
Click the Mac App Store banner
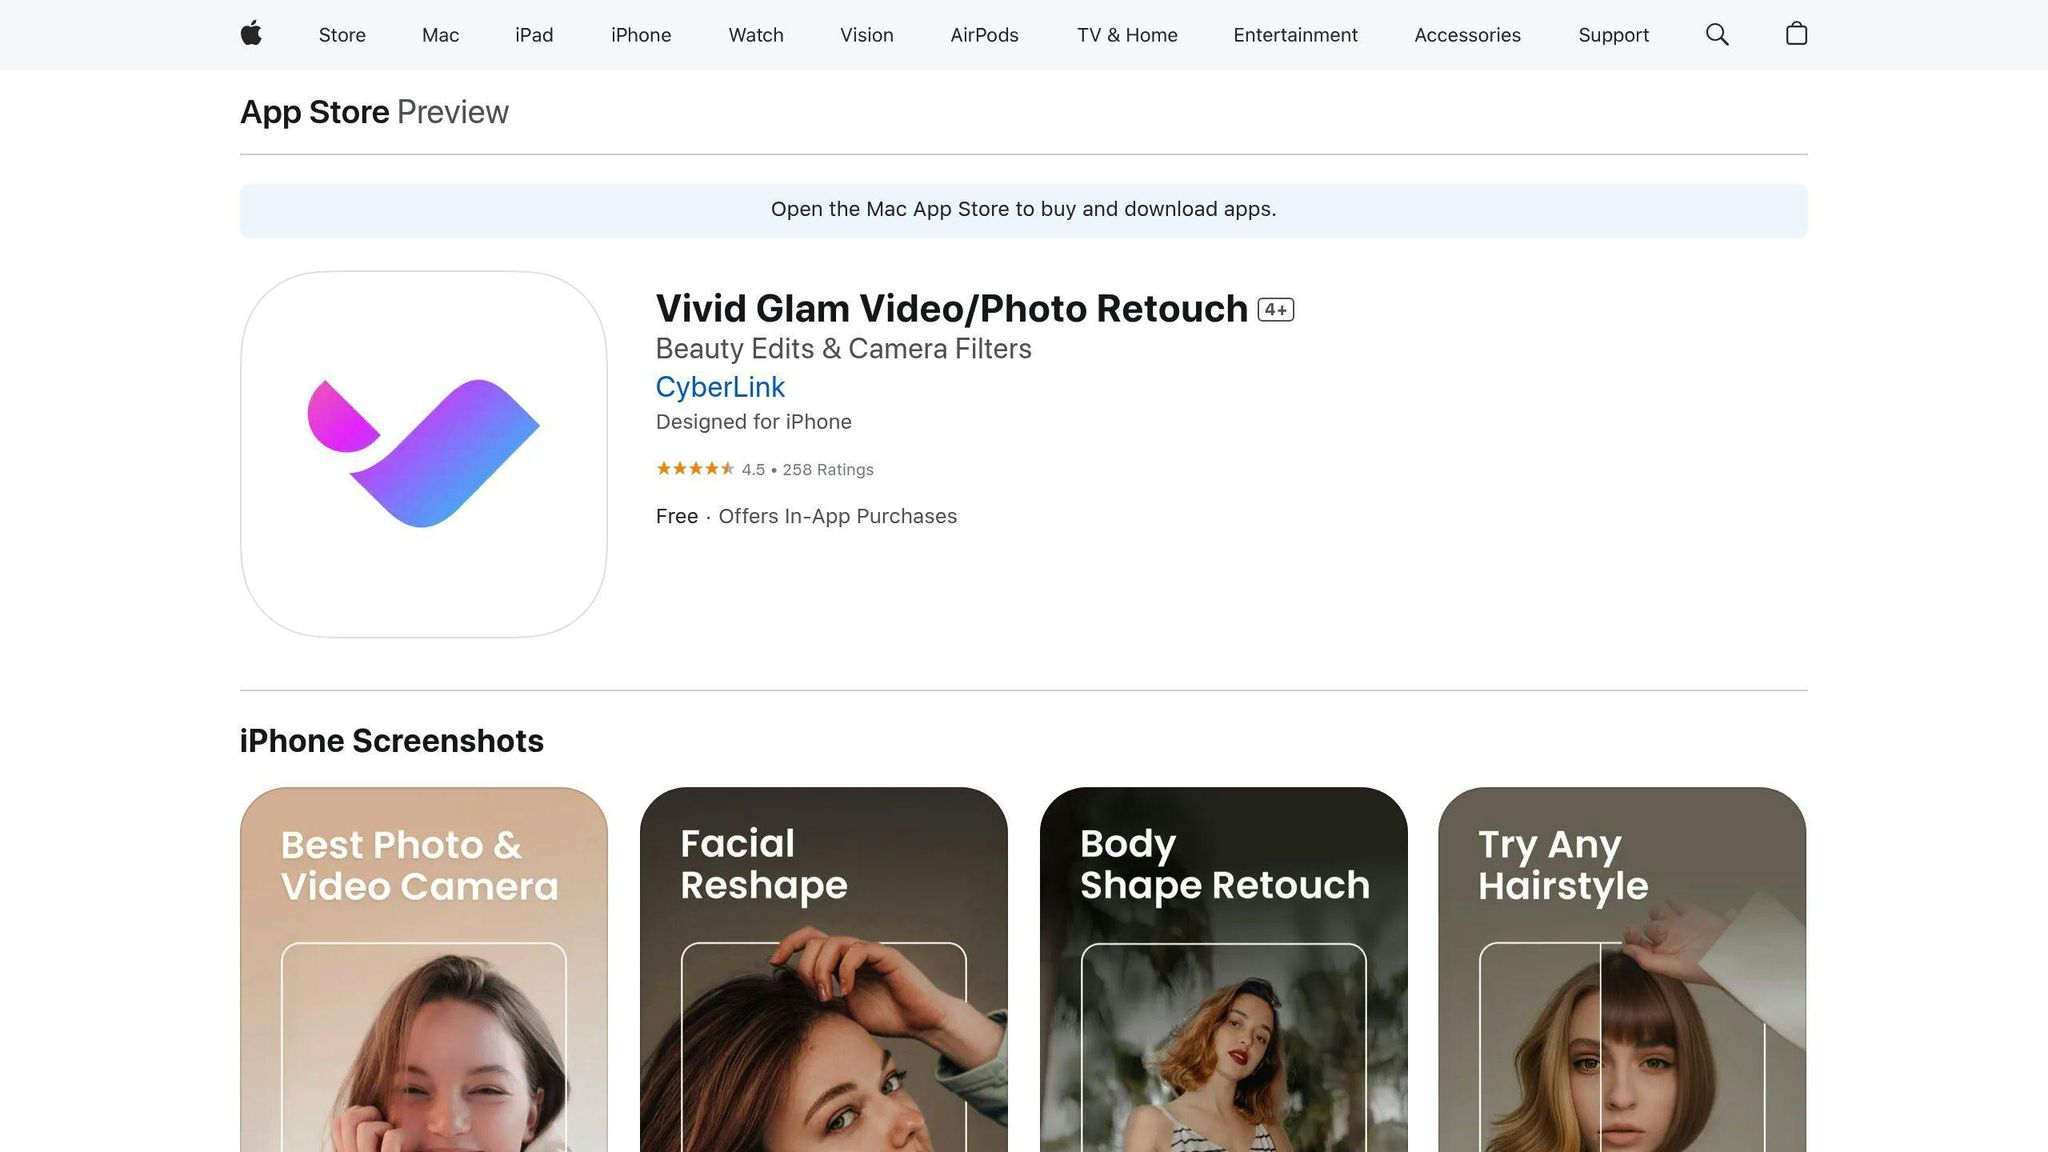[x=1023, y=210]
